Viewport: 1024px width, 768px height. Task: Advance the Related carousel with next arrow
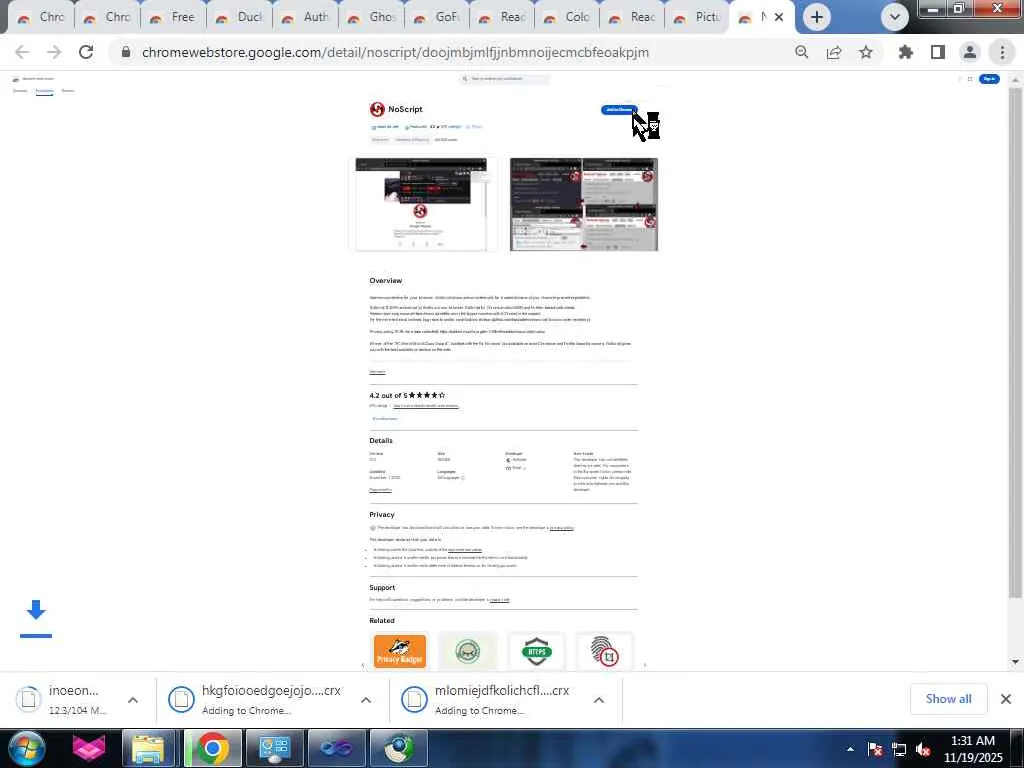(645, 665)
